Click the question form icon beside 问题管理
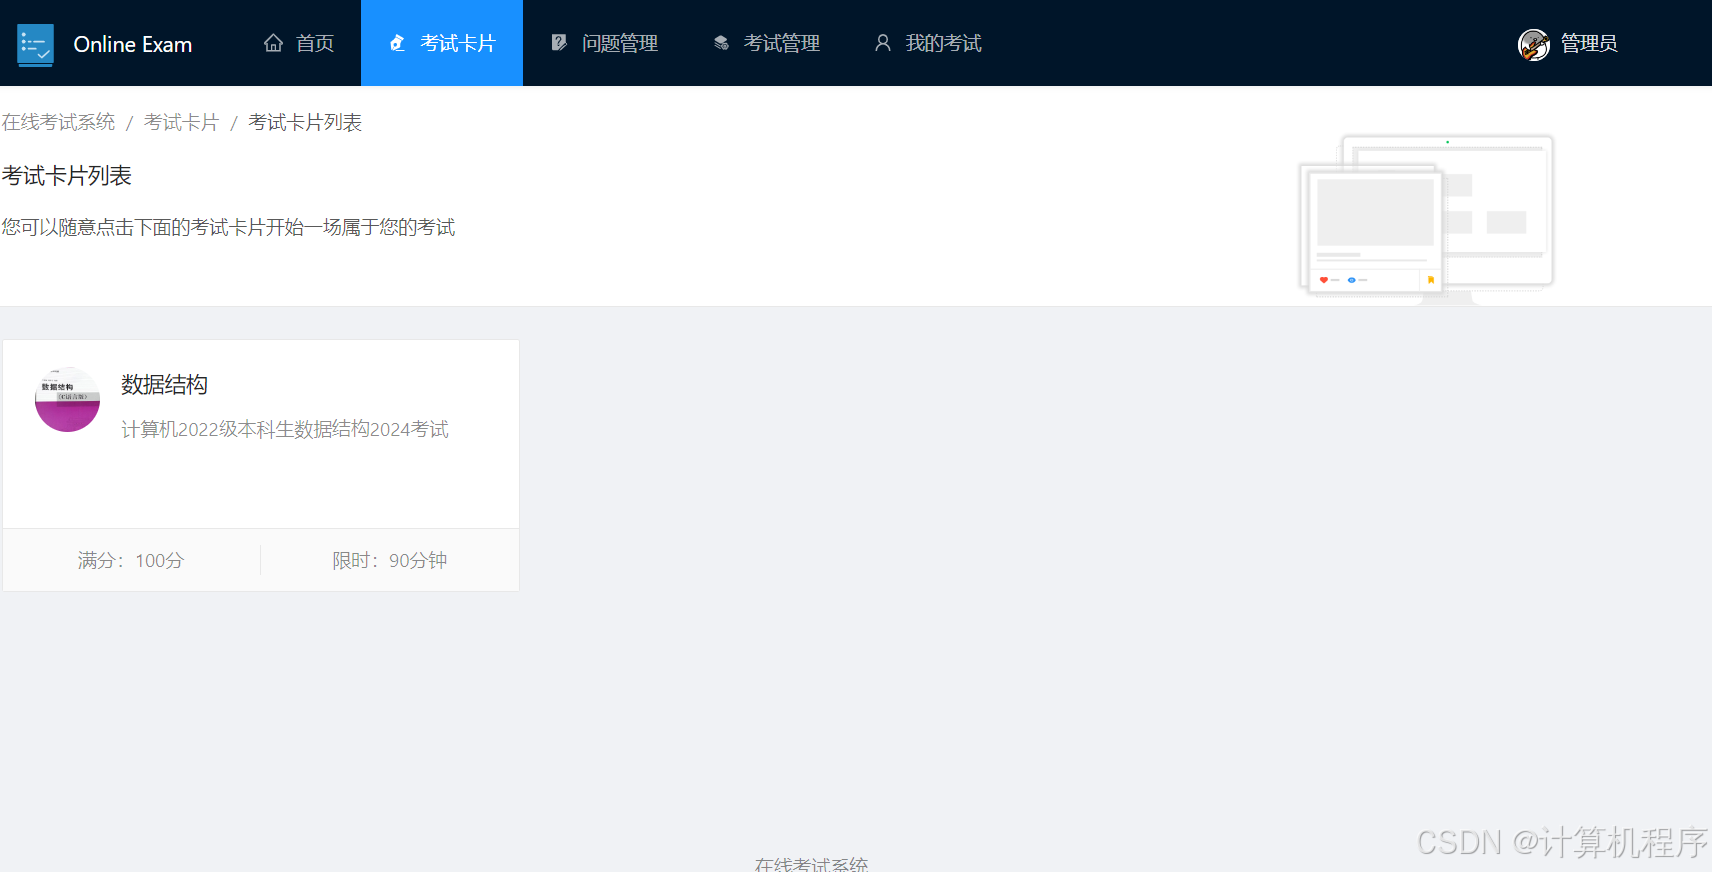Viewport: 1712px width, 872px height. click(x=559, y=43)
